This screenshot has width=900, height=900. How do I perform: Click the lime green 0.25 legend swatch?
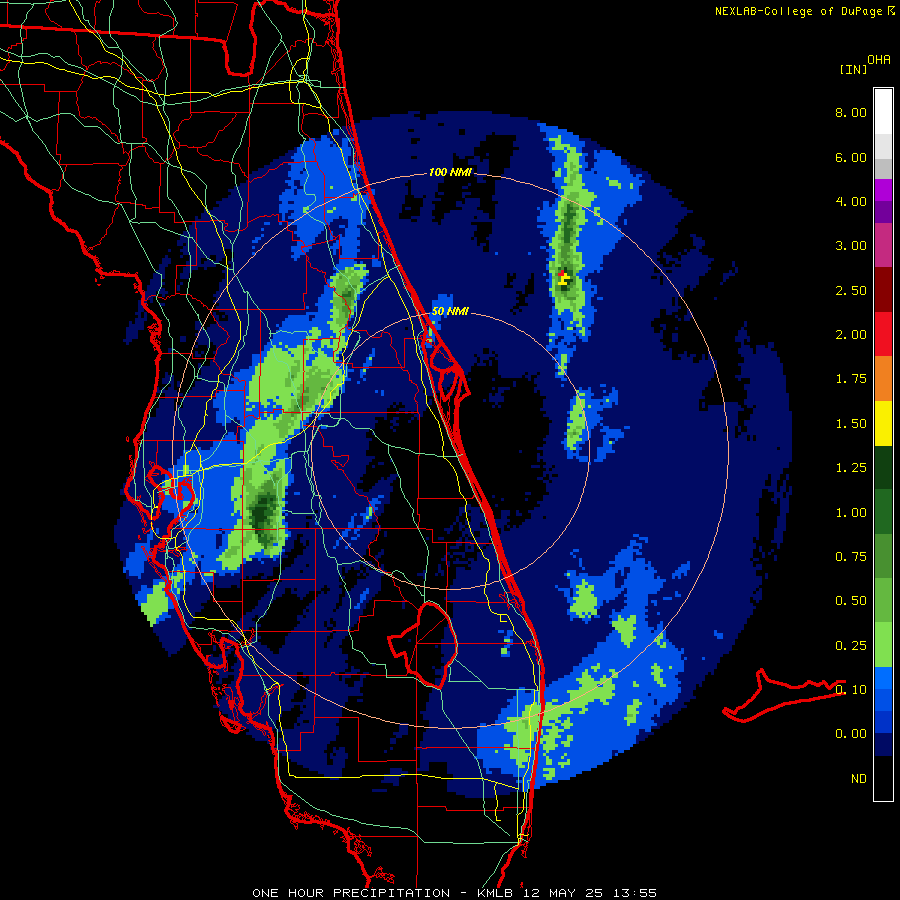[x=883, y=645]
